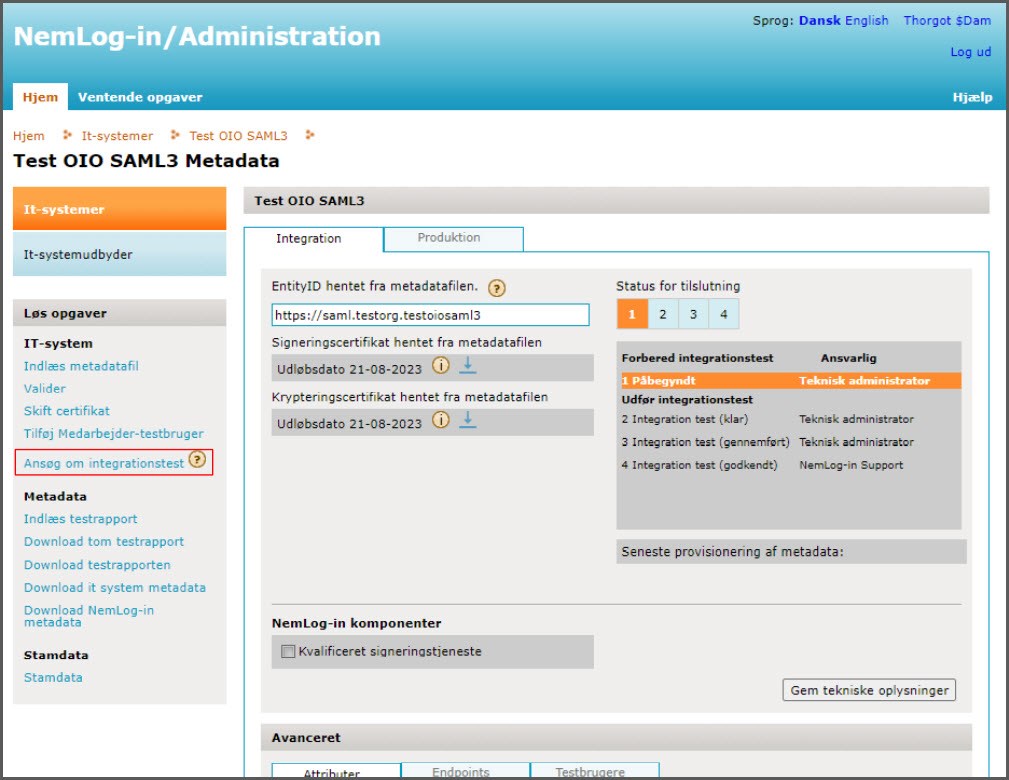Click the 1 Påbegyndt status row
The height and width of the screenshot is (780, 1009).
pyautogui.click(x=790, y=381)
